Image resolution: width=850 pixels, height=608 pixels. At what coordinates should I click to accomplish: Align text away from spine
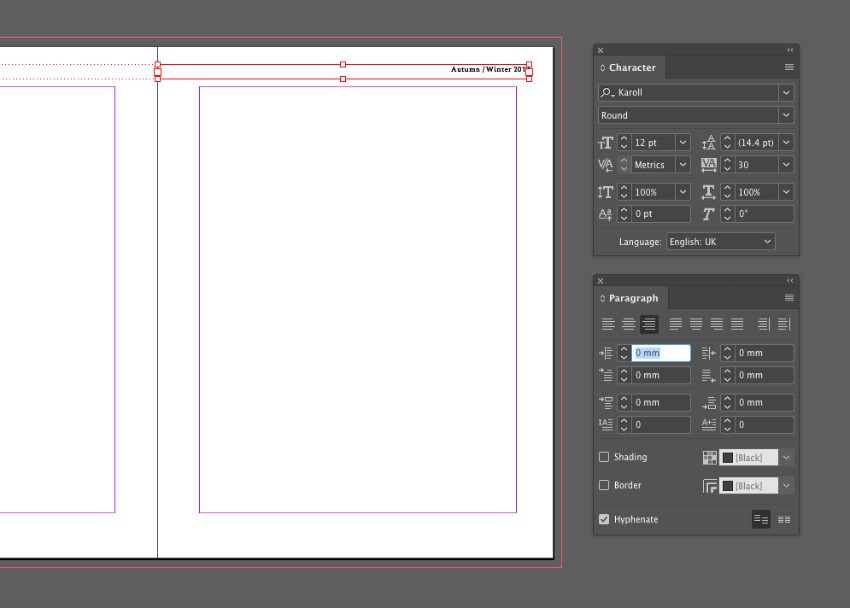[784, 324]
